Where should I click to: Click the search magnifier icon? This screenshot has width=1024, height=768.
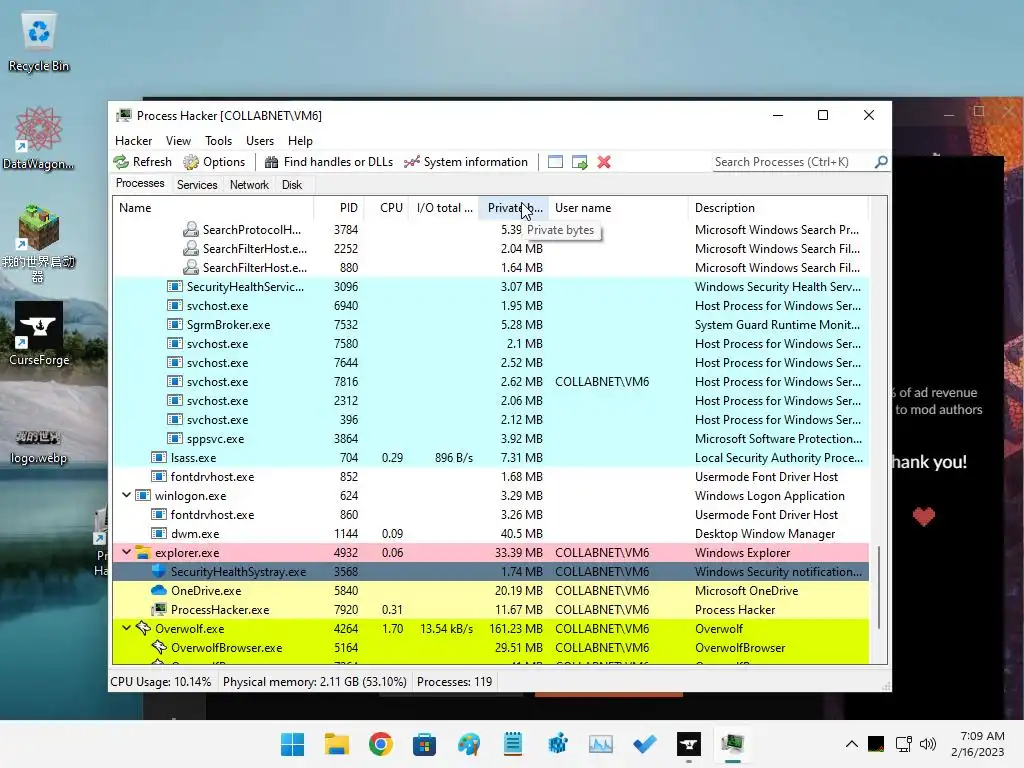click(x=881, y=161)
